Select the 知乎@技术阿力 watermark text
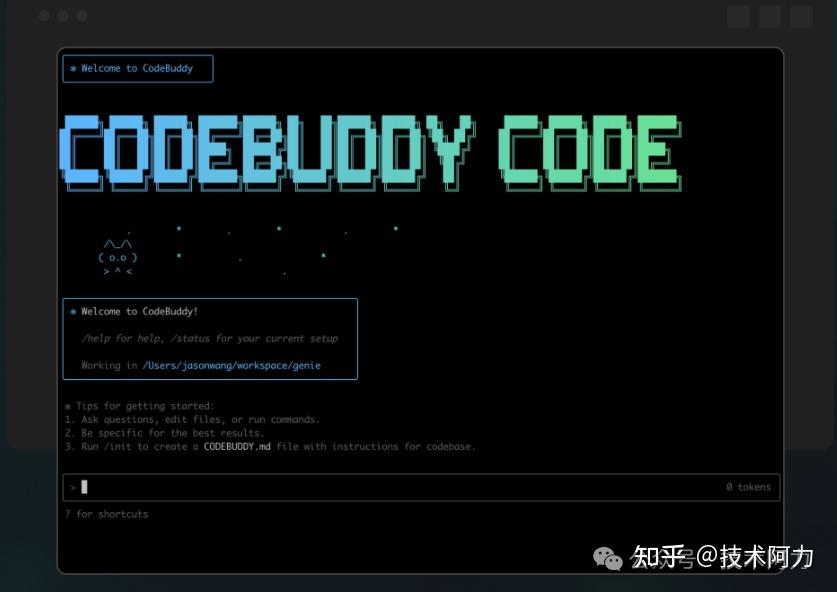The image size is (837, 592). pos(722,560)
